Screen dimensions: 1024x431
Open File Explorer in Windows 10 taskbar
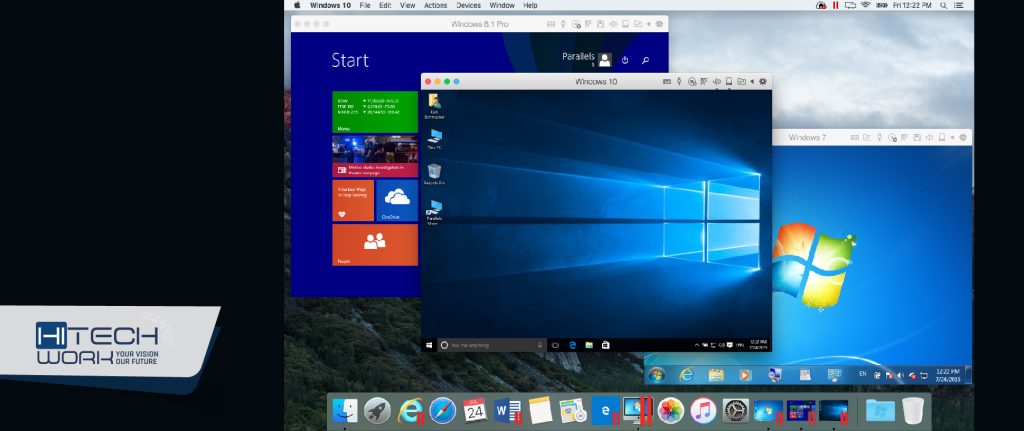coord(588,345)
